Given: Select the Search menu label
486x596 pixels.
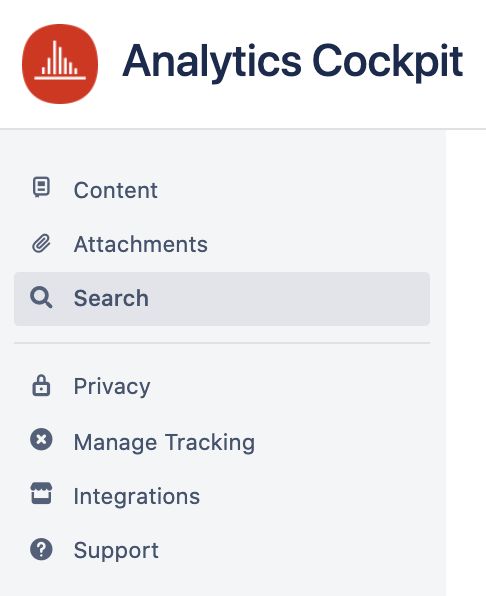Looking at the screenshot, I should click(111, 298).
